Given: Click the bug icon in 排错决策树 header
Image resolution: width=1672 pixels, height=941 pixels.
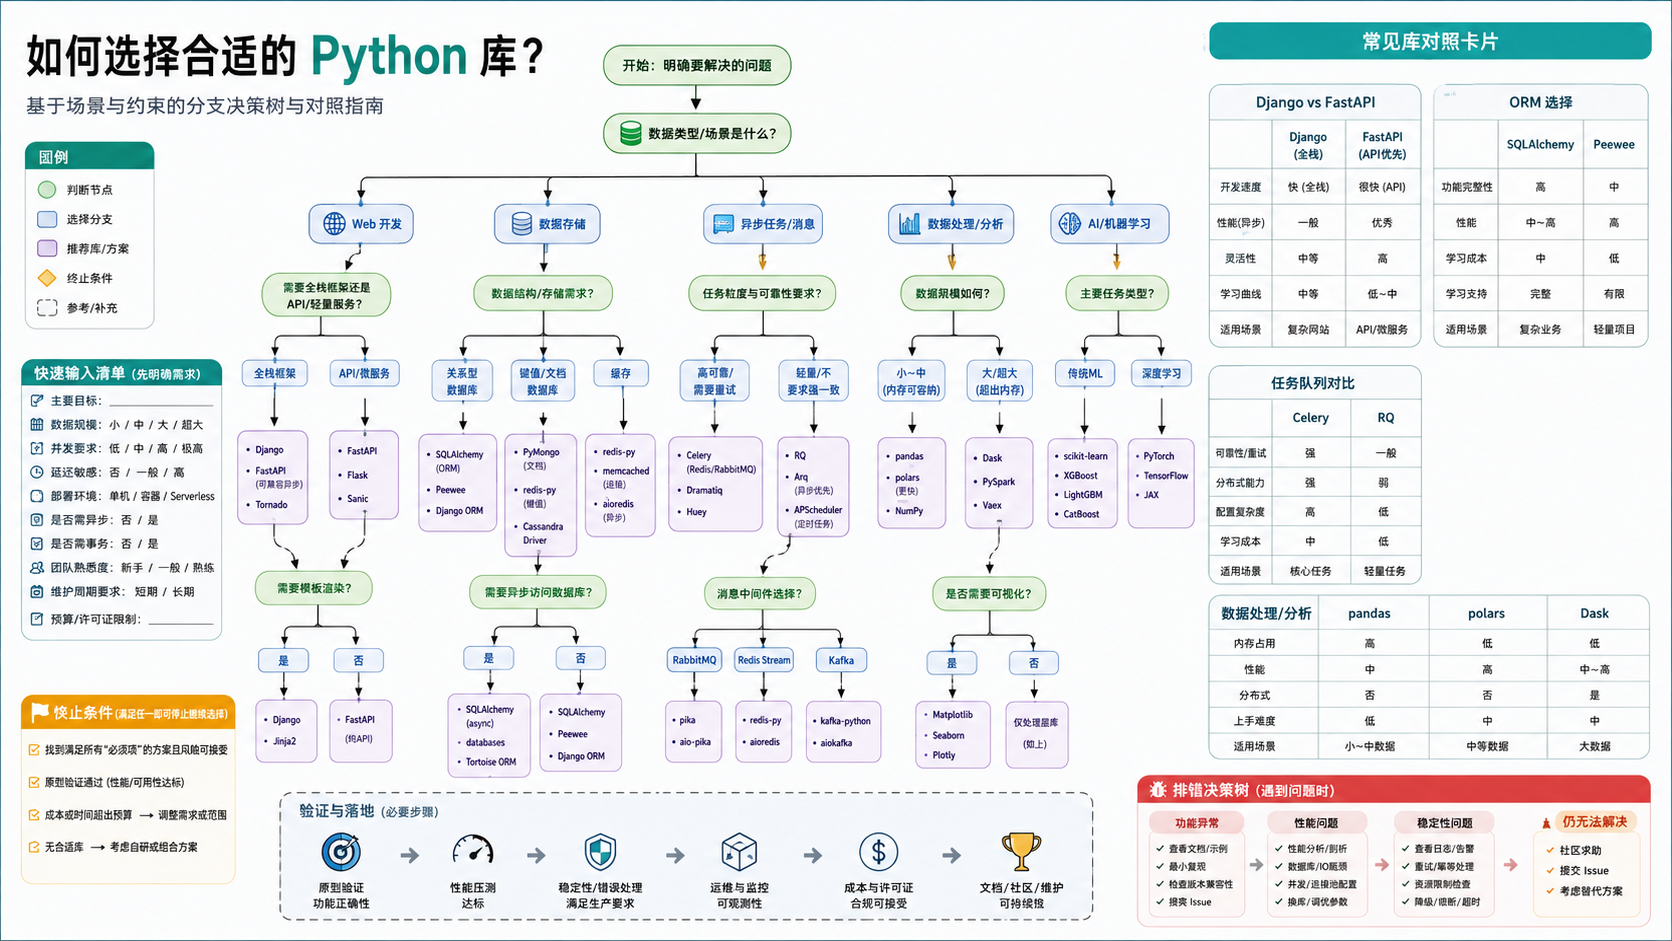Looking at the screenshot, I should pos(1158,790).
